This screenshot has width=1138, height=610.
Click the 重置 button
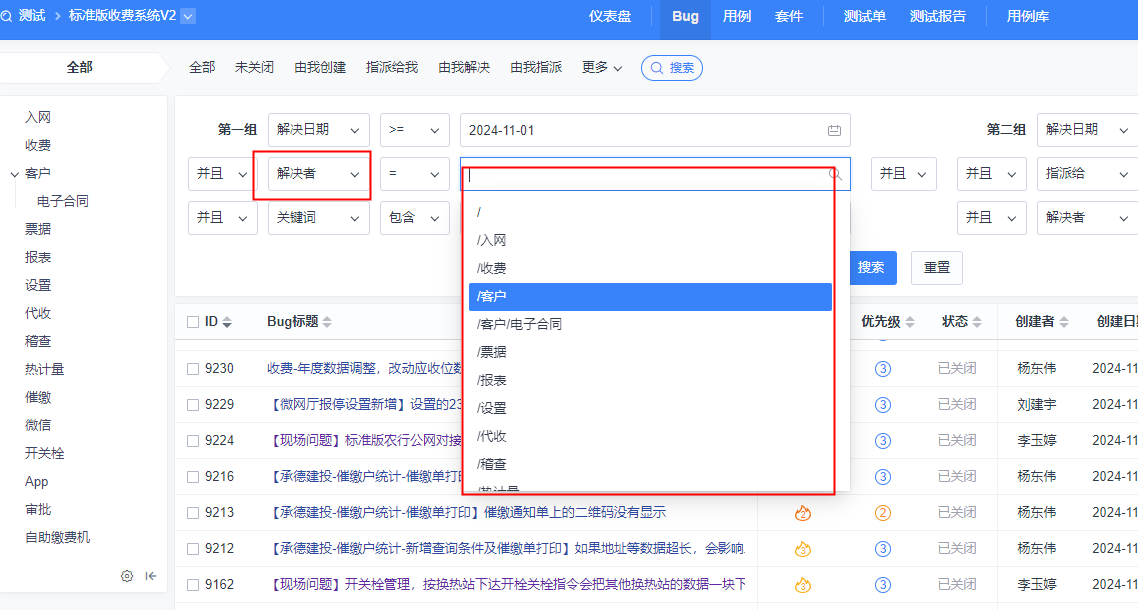point(937,268)
